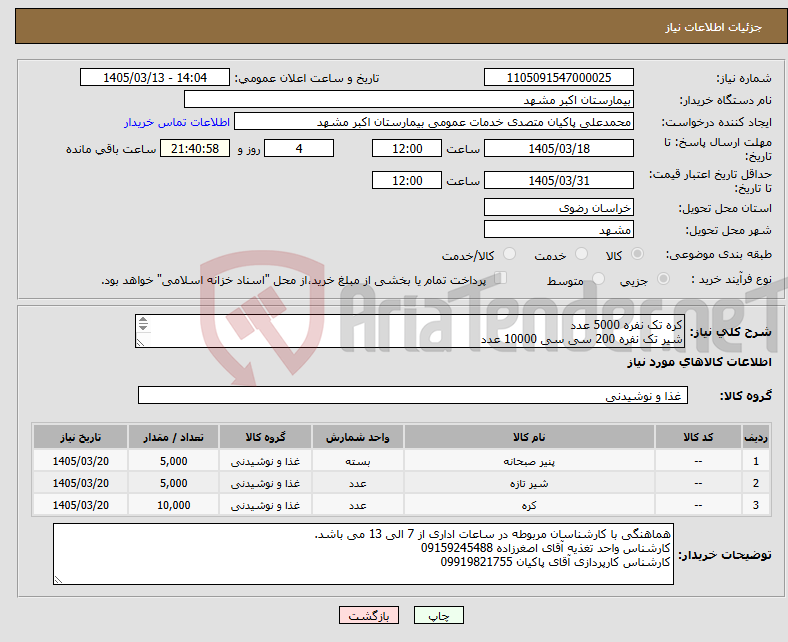Click the خراسان رضوی province field
The height and width of the screenshot is (642, 788).
coord(558,207)
